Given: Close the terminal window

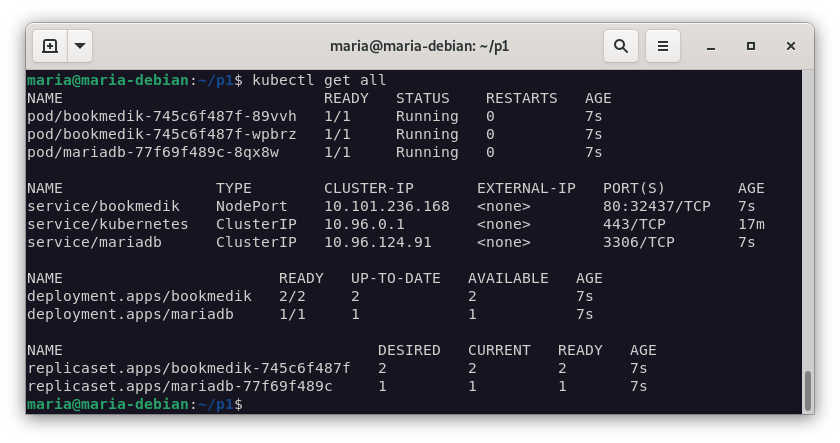Looking at the screenshot, I should tap(792, 46).
